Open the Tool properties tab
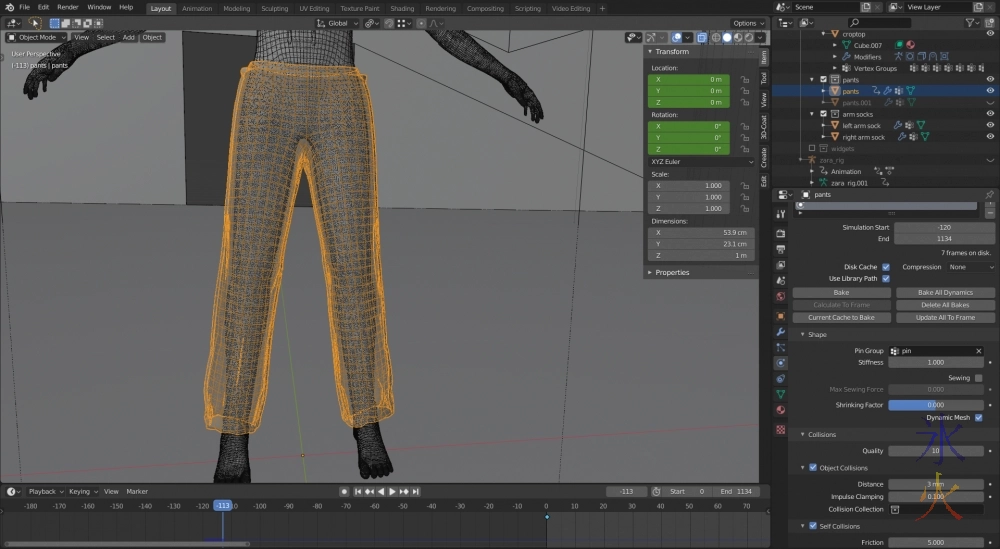The width and height of the screenshot is (1000, 549). [x=781, y=214]
